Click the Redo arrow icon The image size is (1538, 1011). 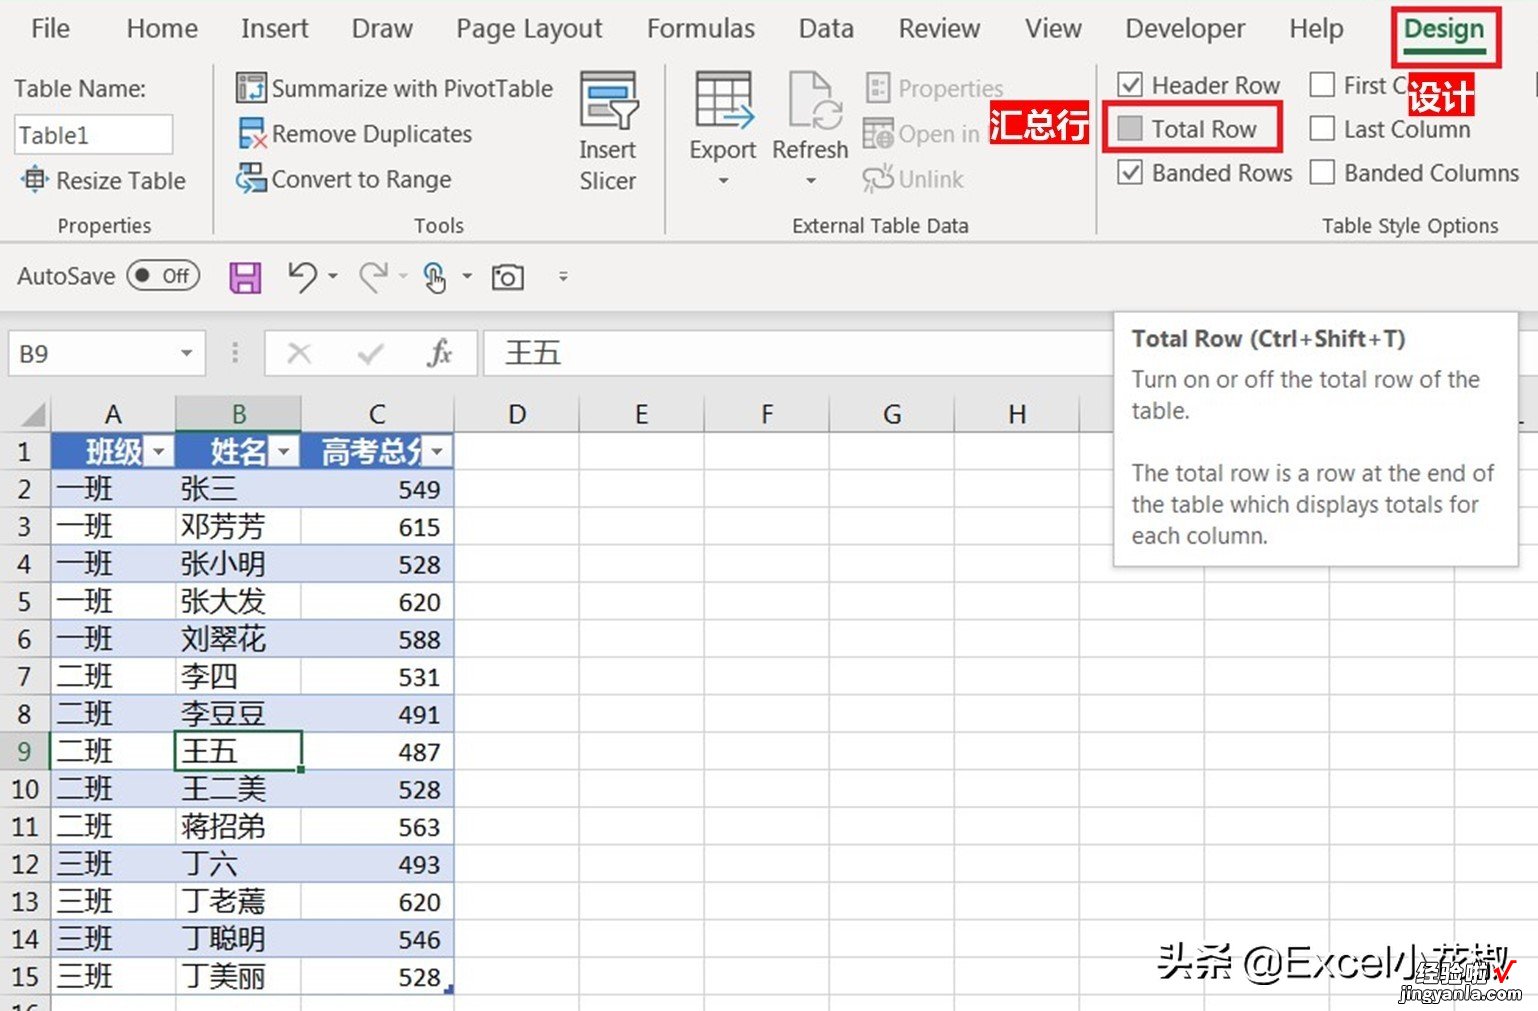click(x=374, y=276)
